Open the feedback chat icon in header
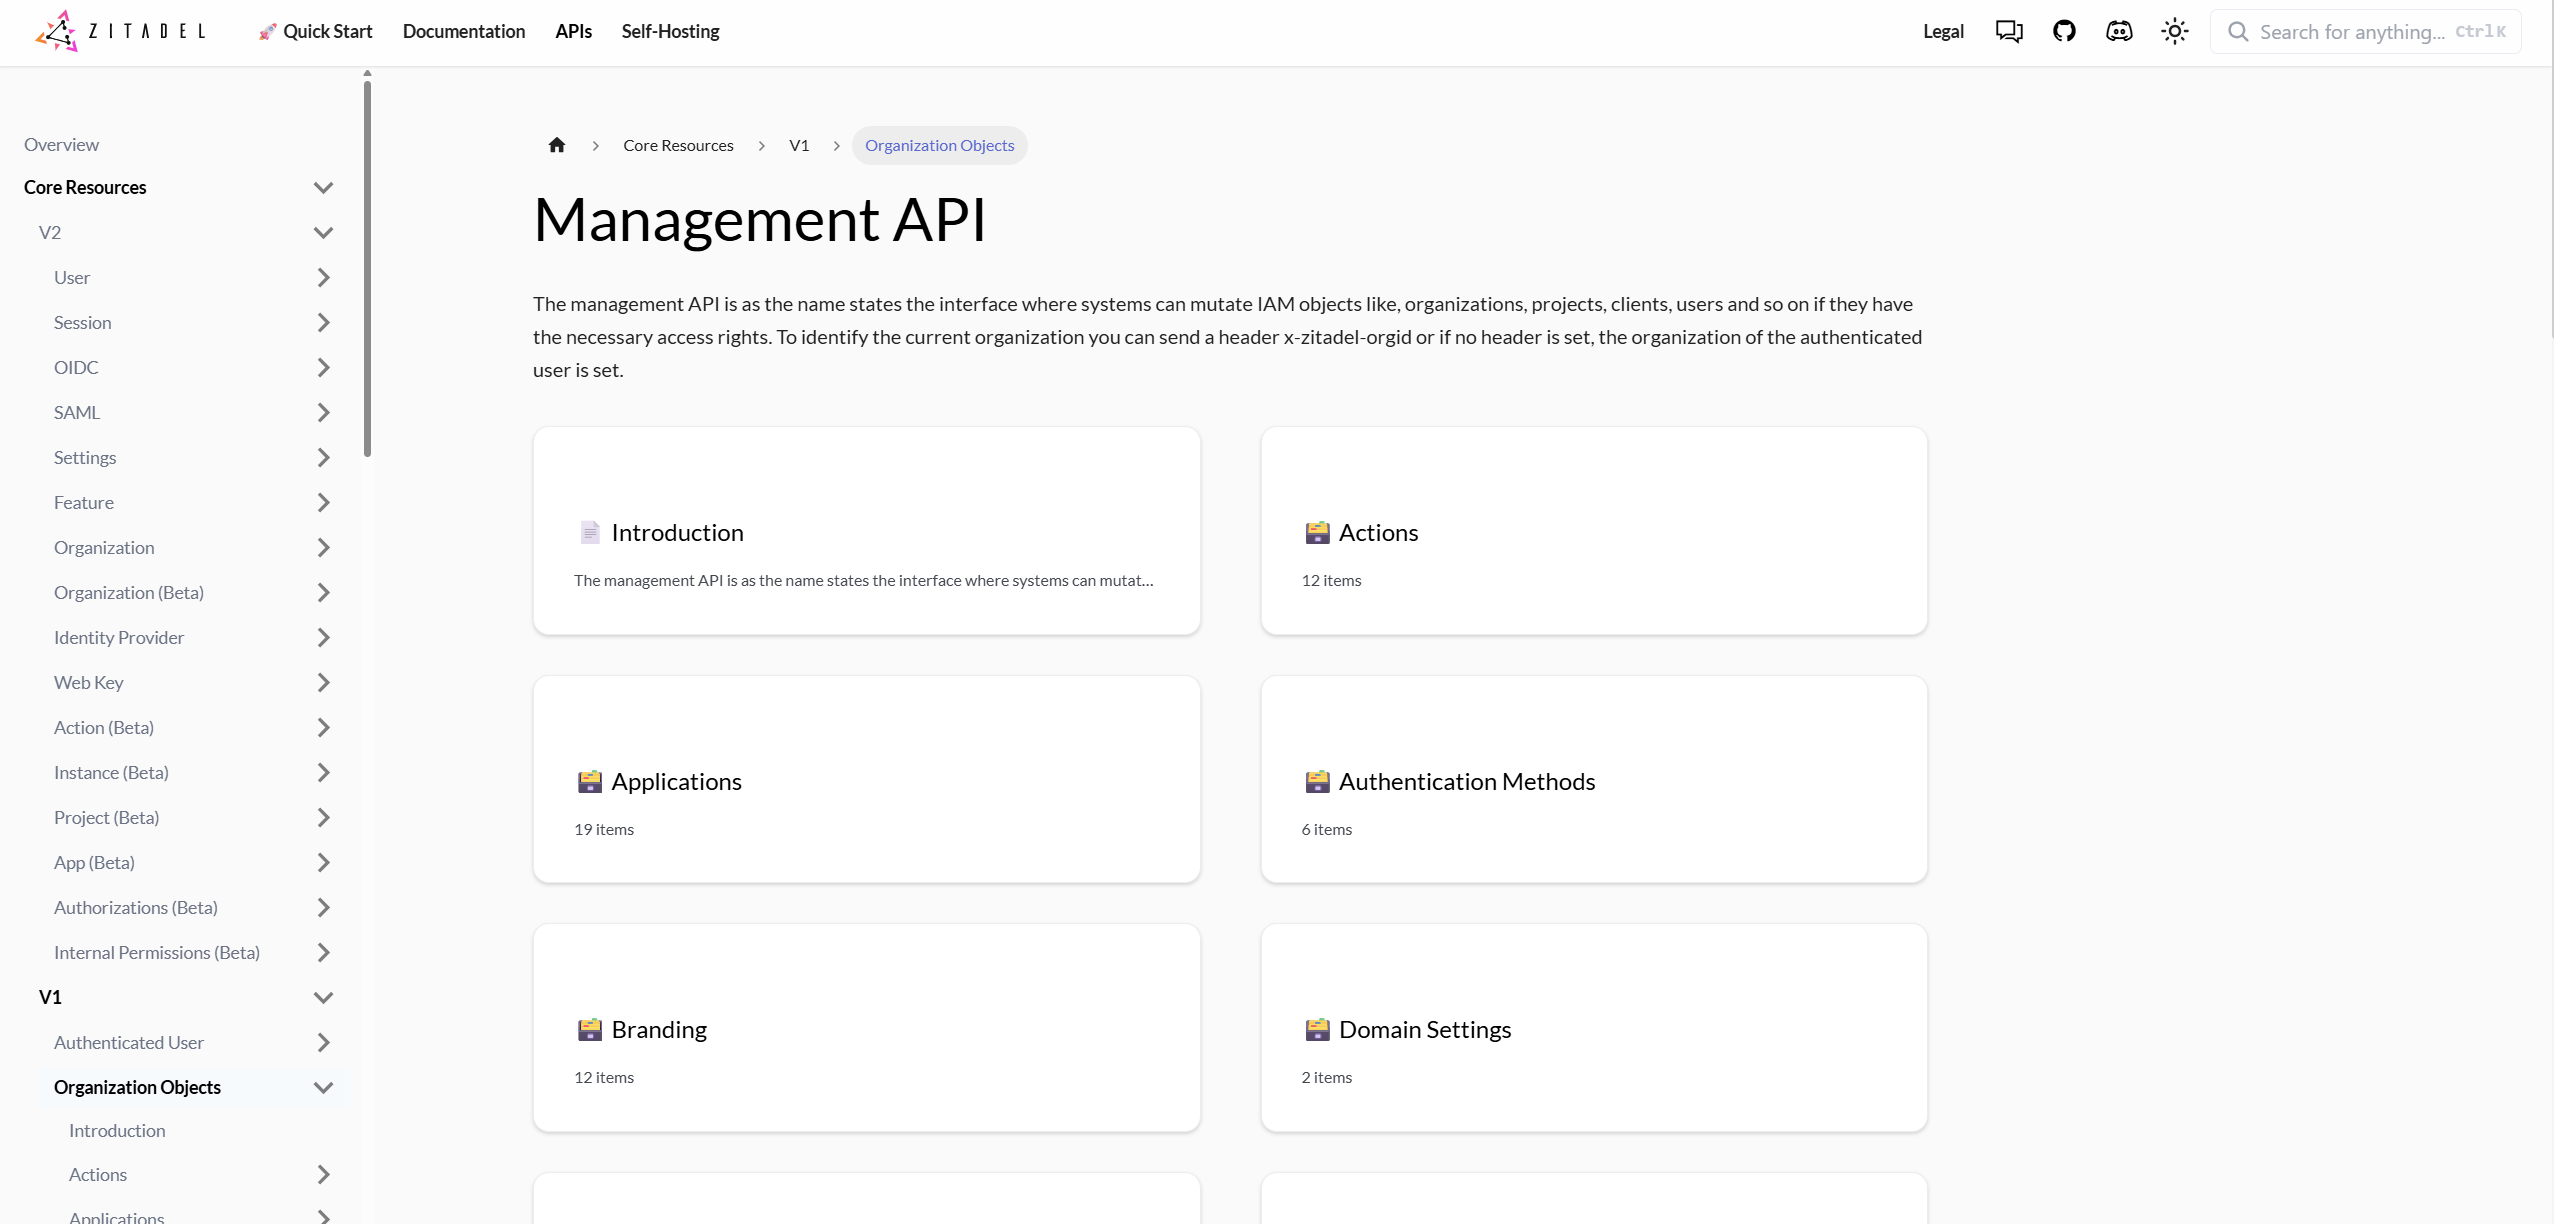2554x1224 pixels. click(x=2009, y=31)
